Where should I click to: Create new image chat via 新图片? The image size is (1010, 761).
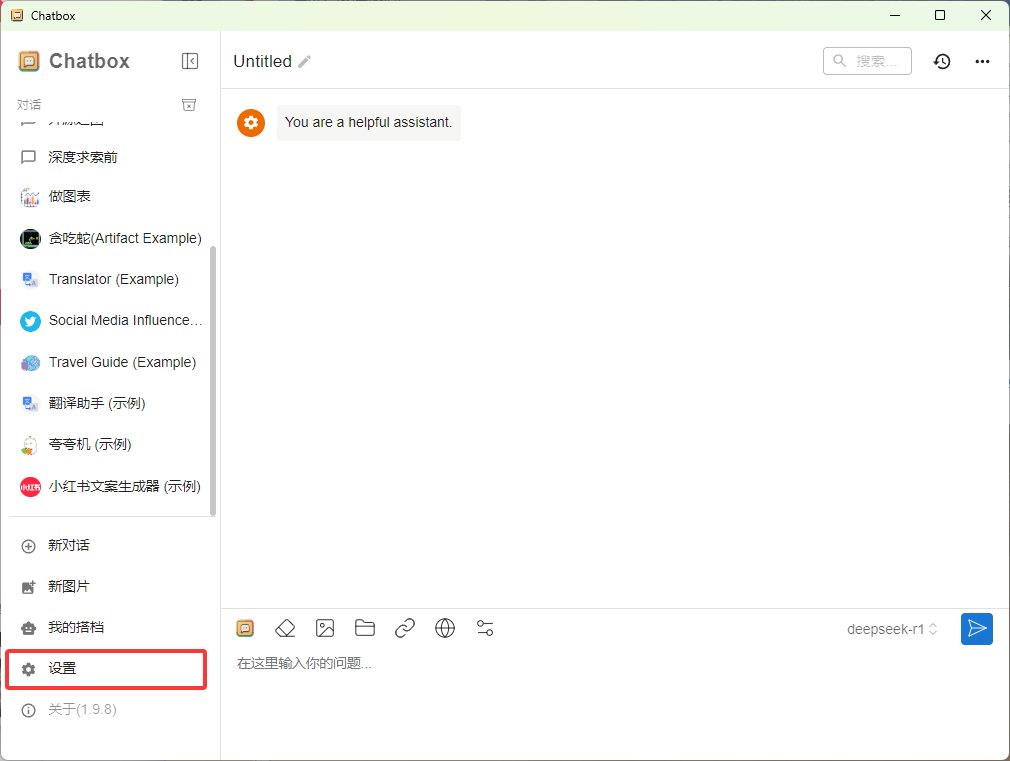[110, 587]
